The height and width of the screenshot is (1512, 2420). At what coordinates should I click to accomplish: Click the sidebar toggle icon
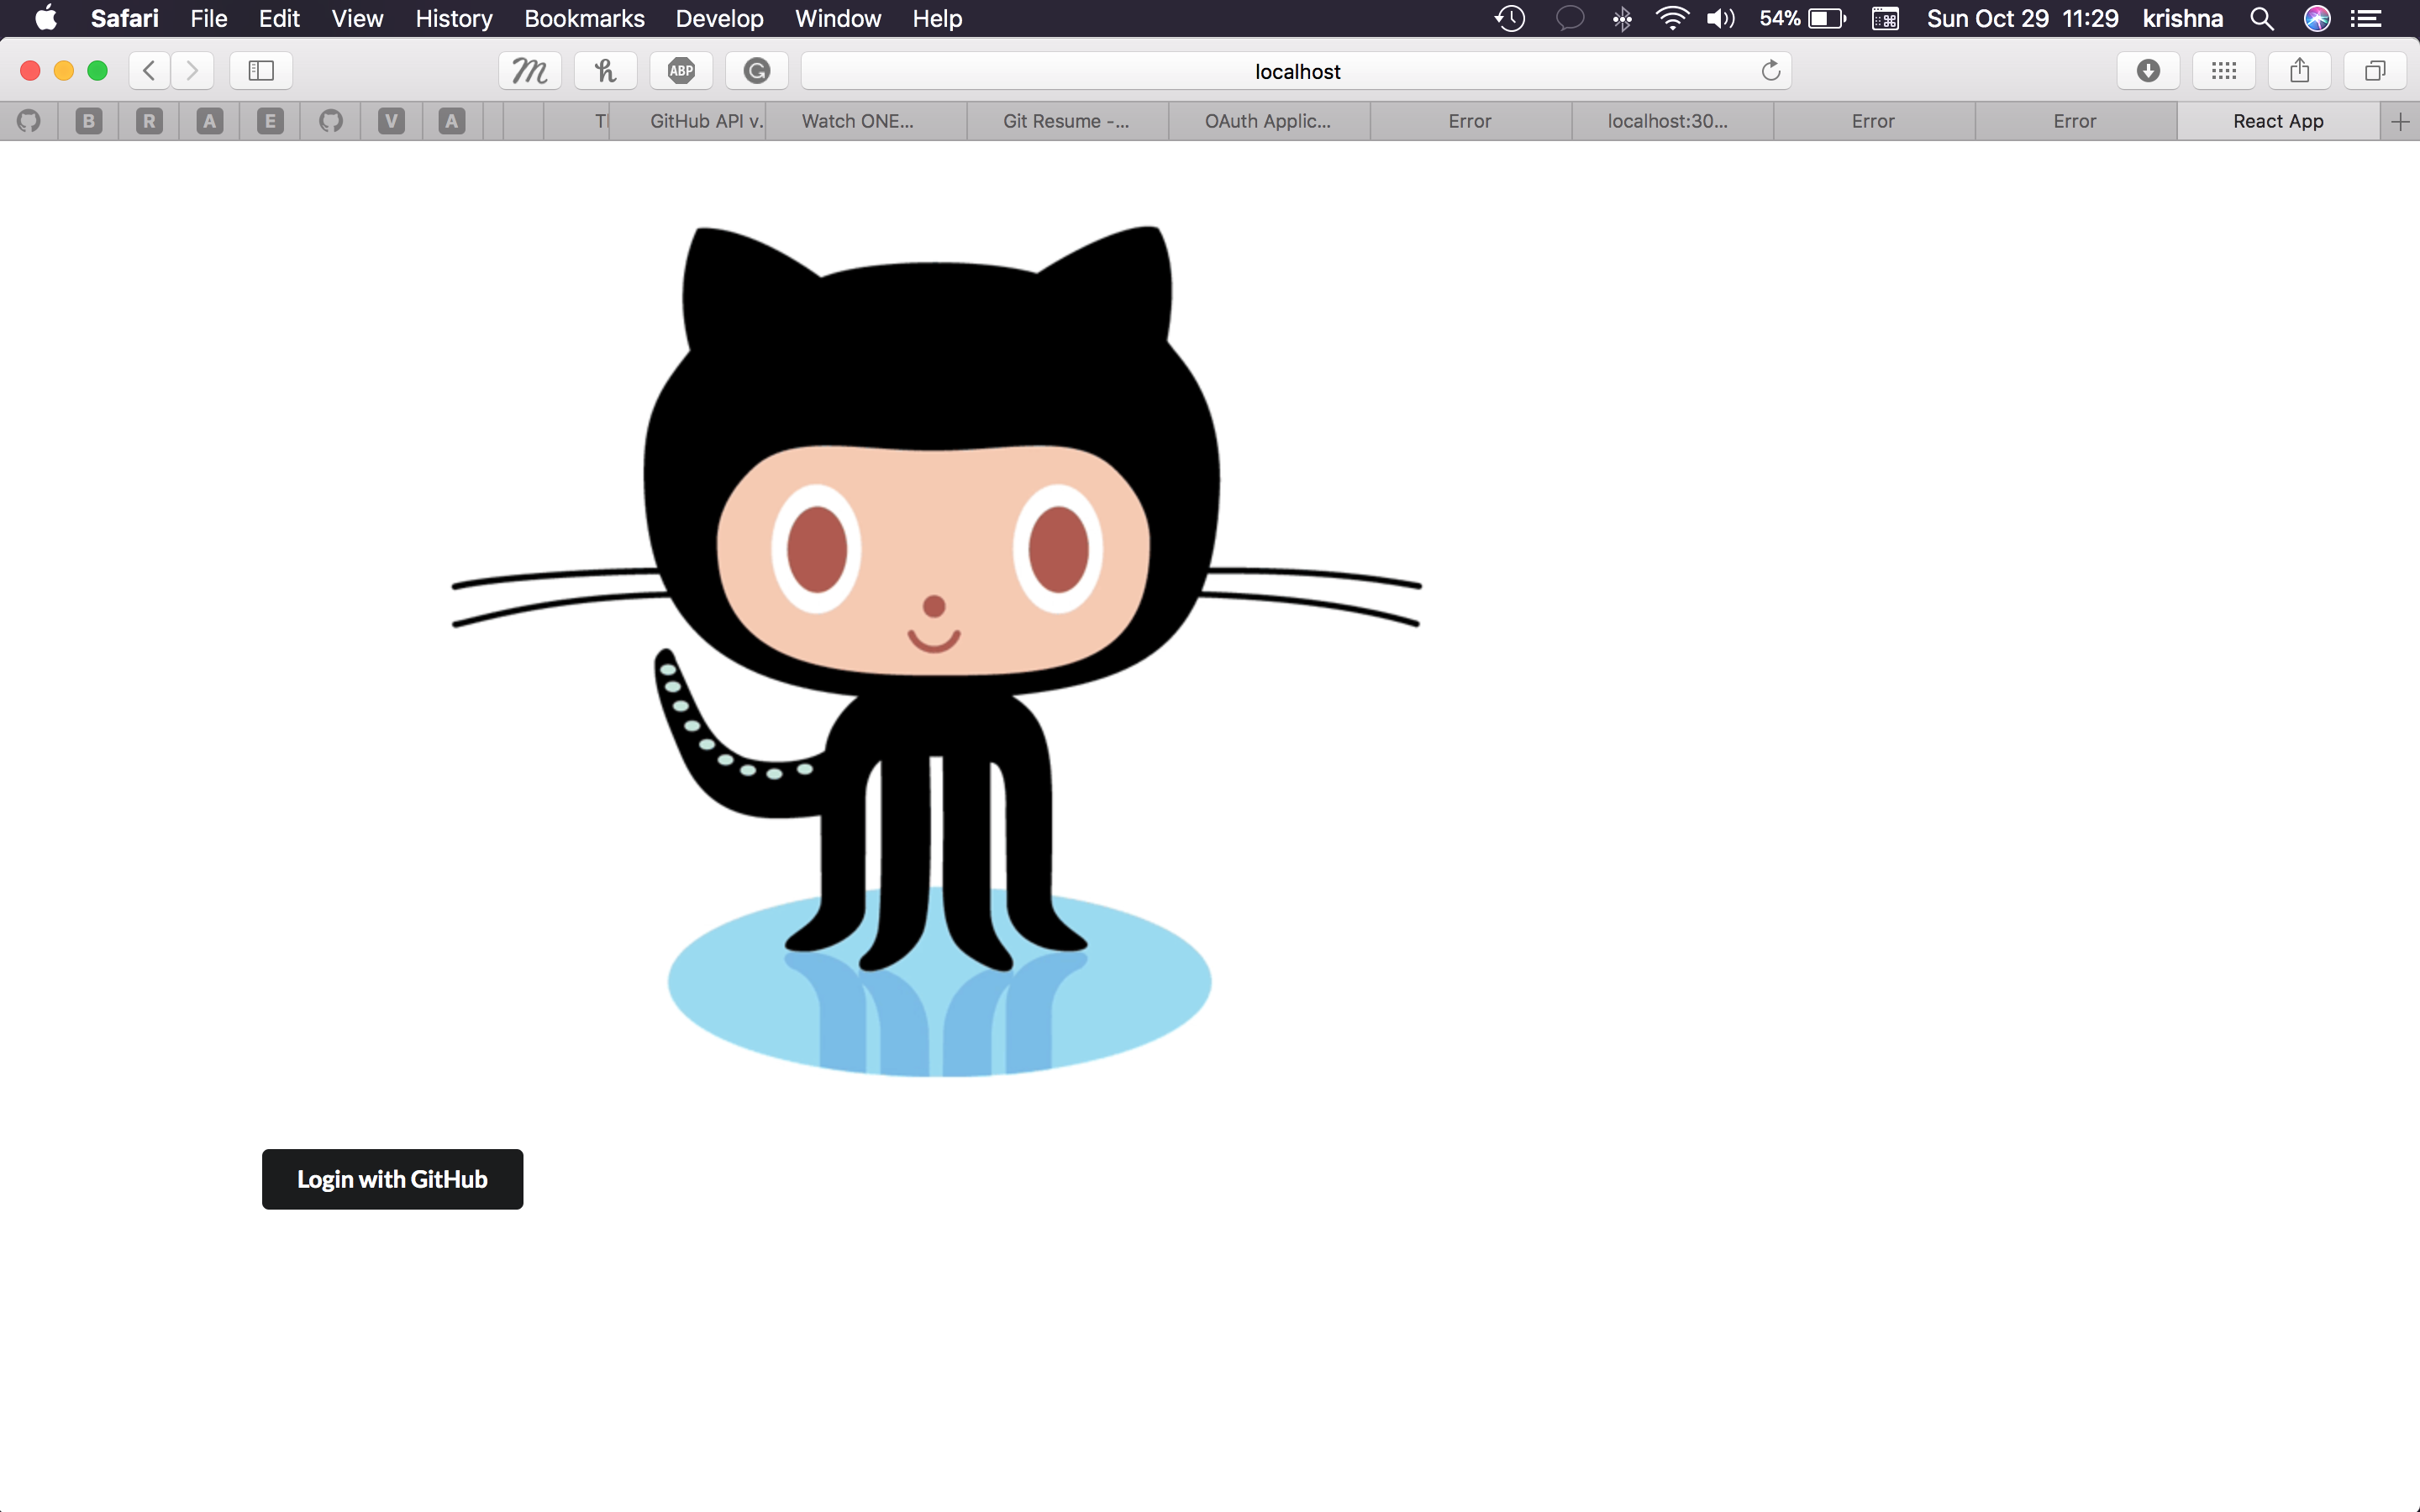(x=261, y=70)
